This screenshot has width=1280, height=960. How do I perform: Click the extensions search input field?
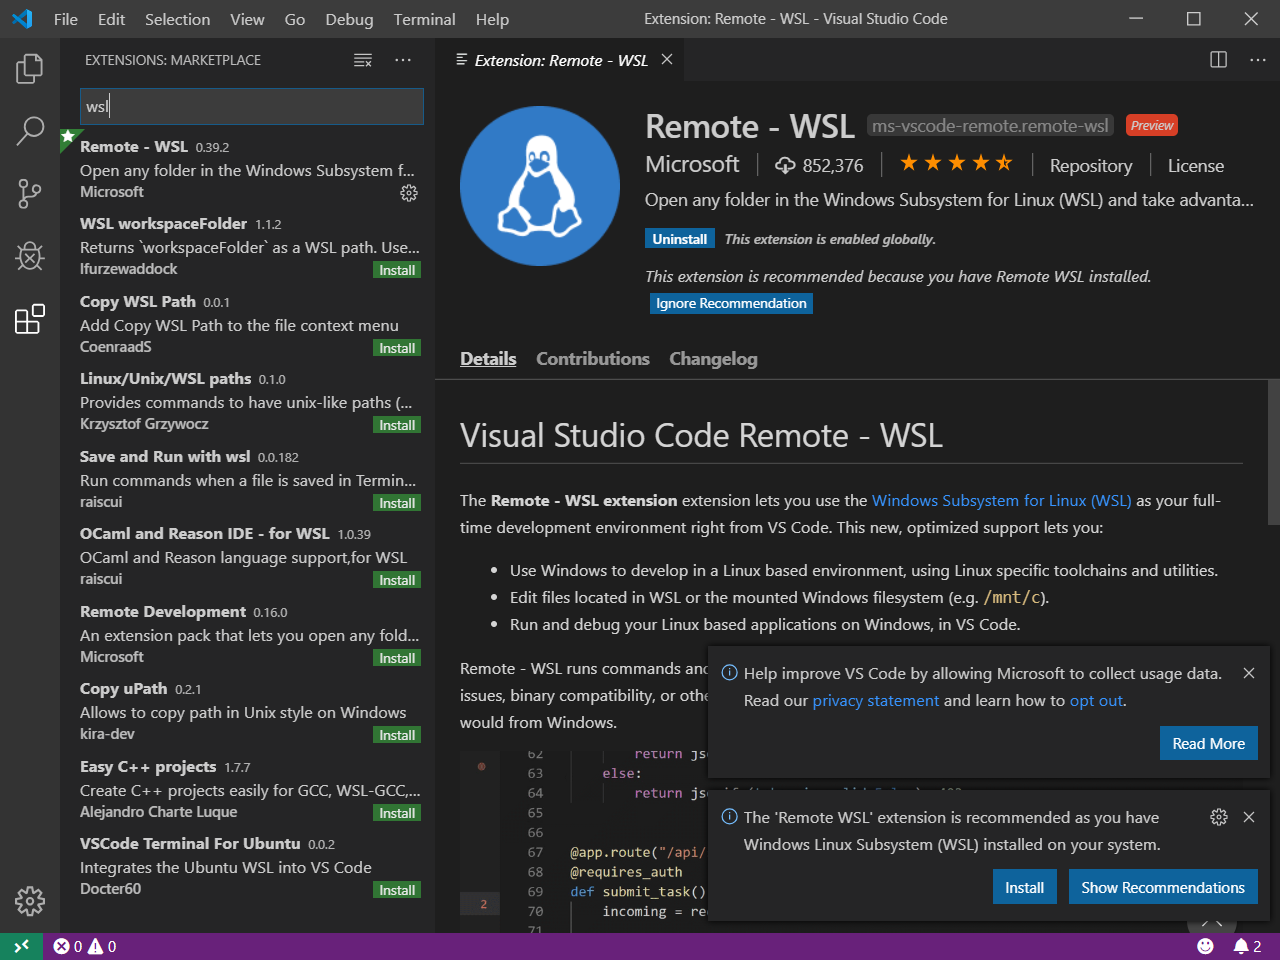click(x=251, y=107)
